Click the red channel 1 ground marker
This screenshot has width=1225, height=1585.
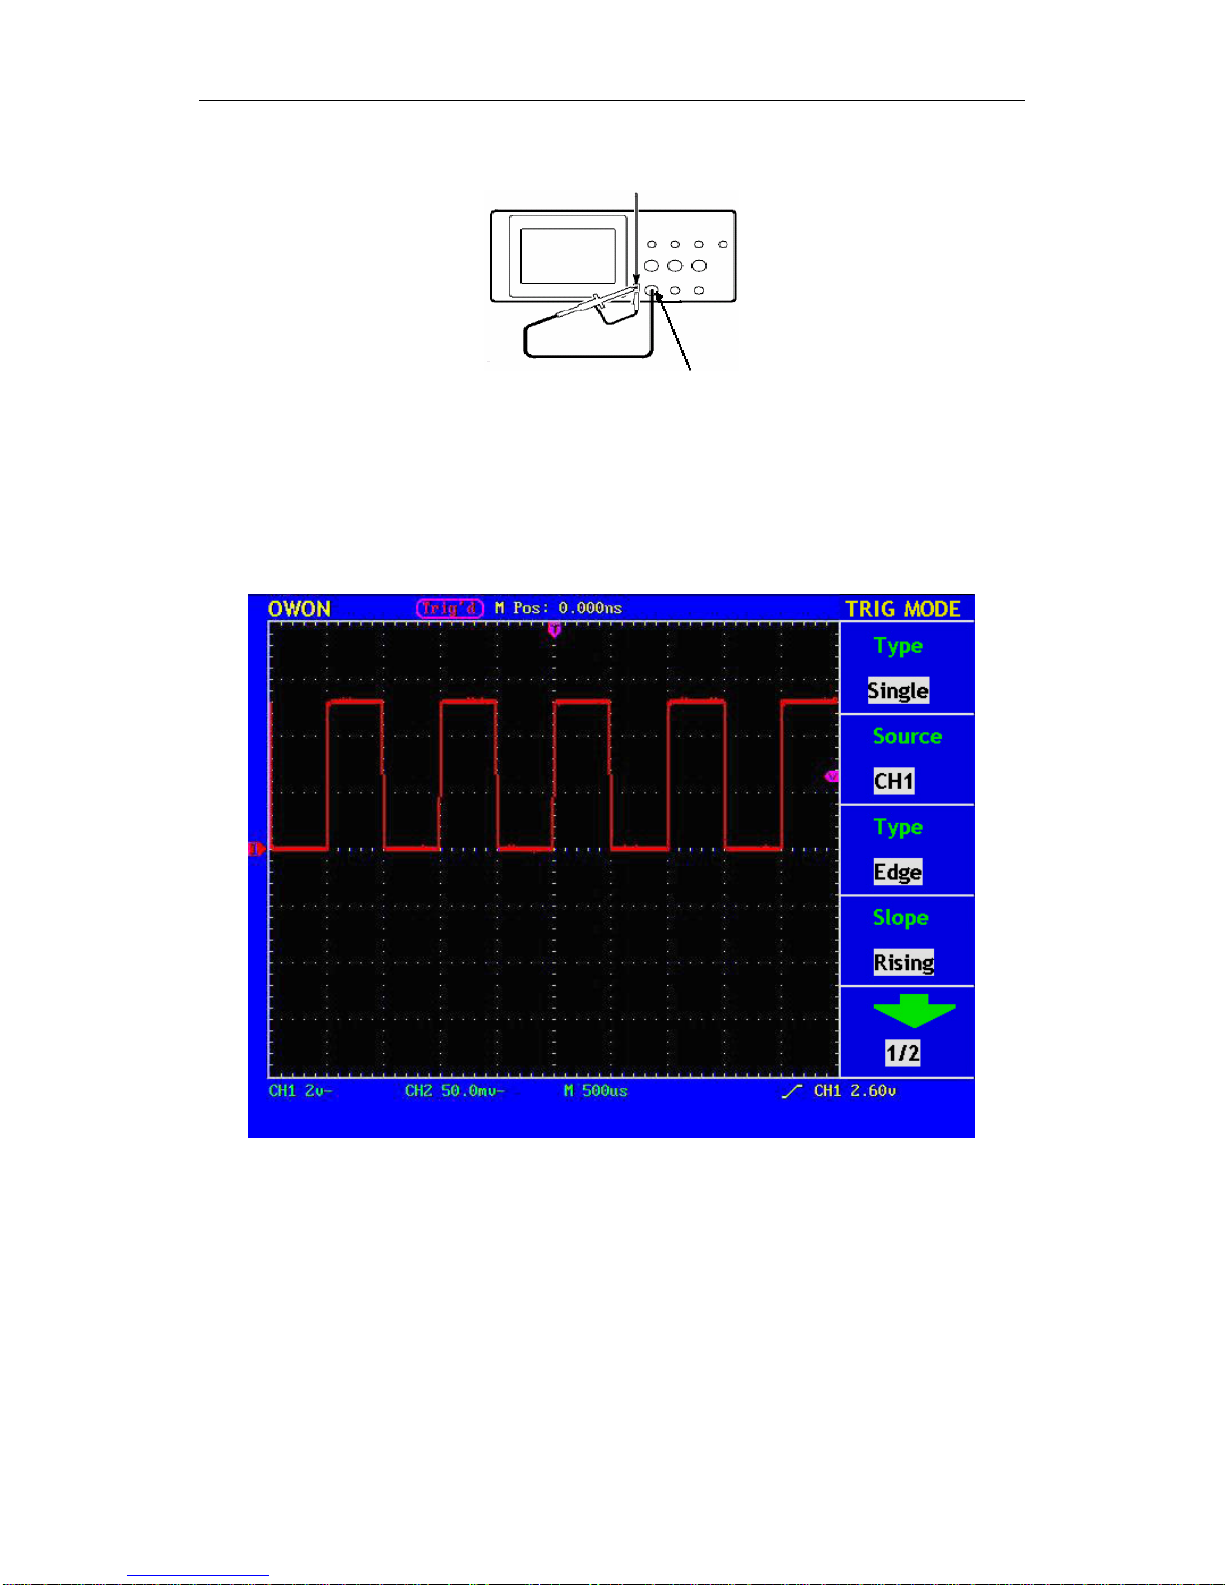point(255,849)
